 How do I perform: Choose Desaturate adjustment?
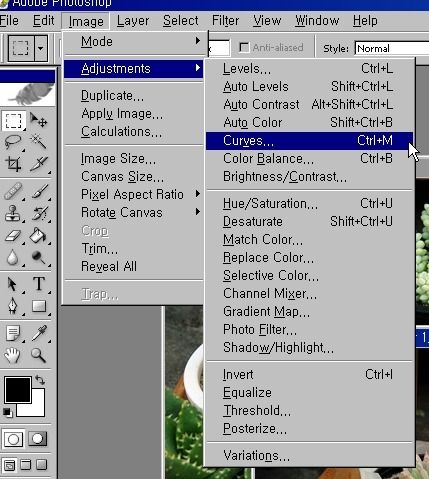click(309, 222)
